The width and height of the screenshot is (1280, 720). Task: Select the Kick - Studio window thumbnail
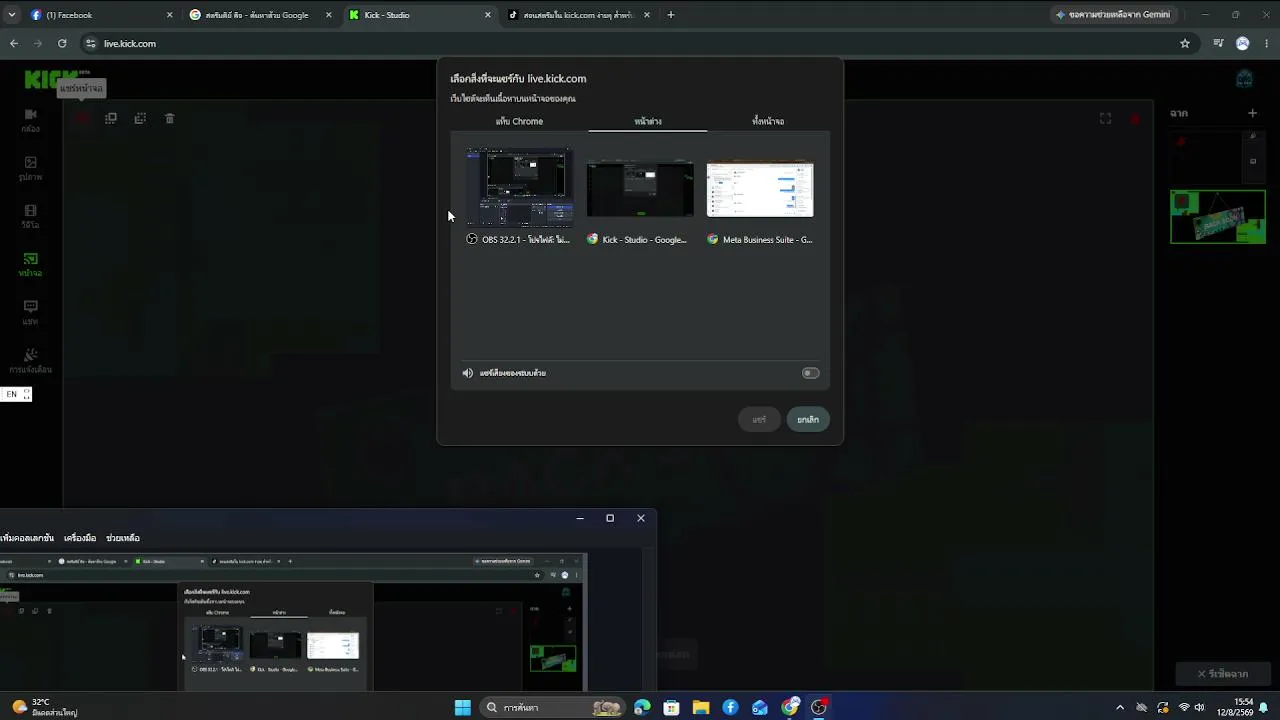pyautogui.click(x=640, y=196)
